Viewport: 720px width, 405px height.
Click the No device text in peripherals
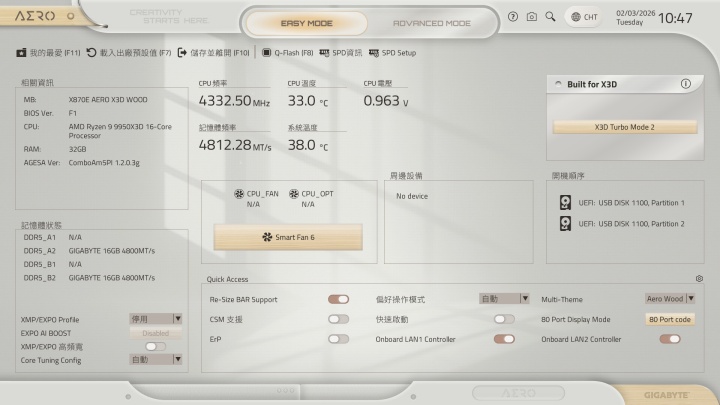click(412, 196)
